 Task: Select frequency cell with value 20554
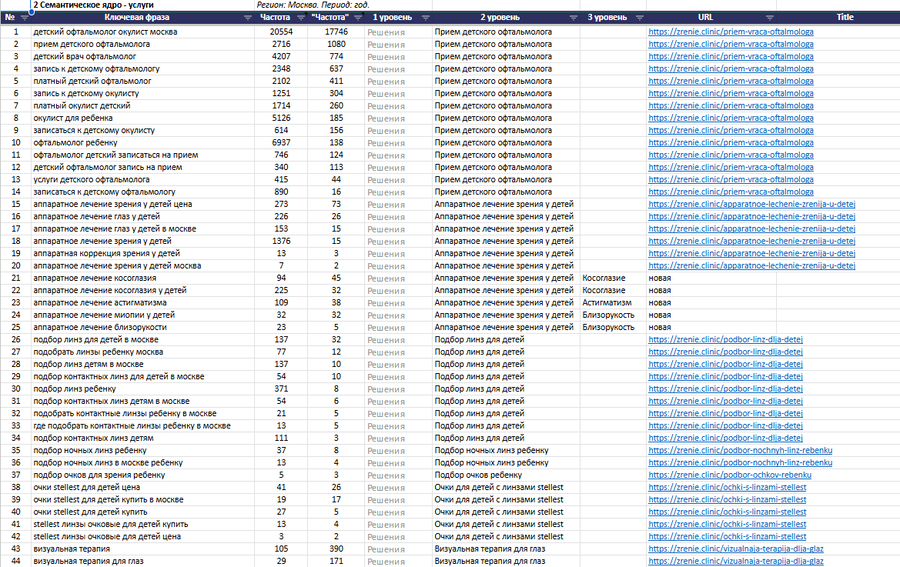click(x=281, y=32)
